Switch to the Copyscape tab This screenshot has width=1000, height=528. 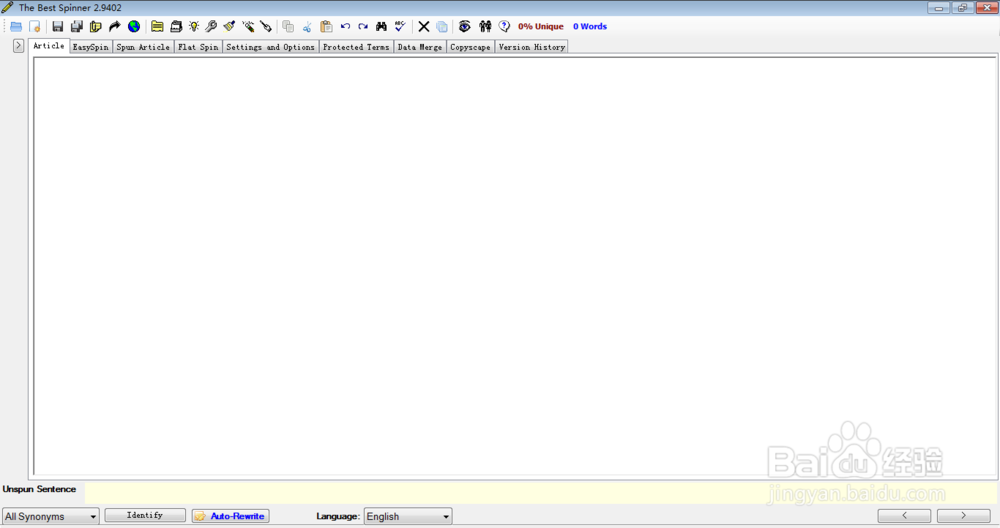[470, 47]
